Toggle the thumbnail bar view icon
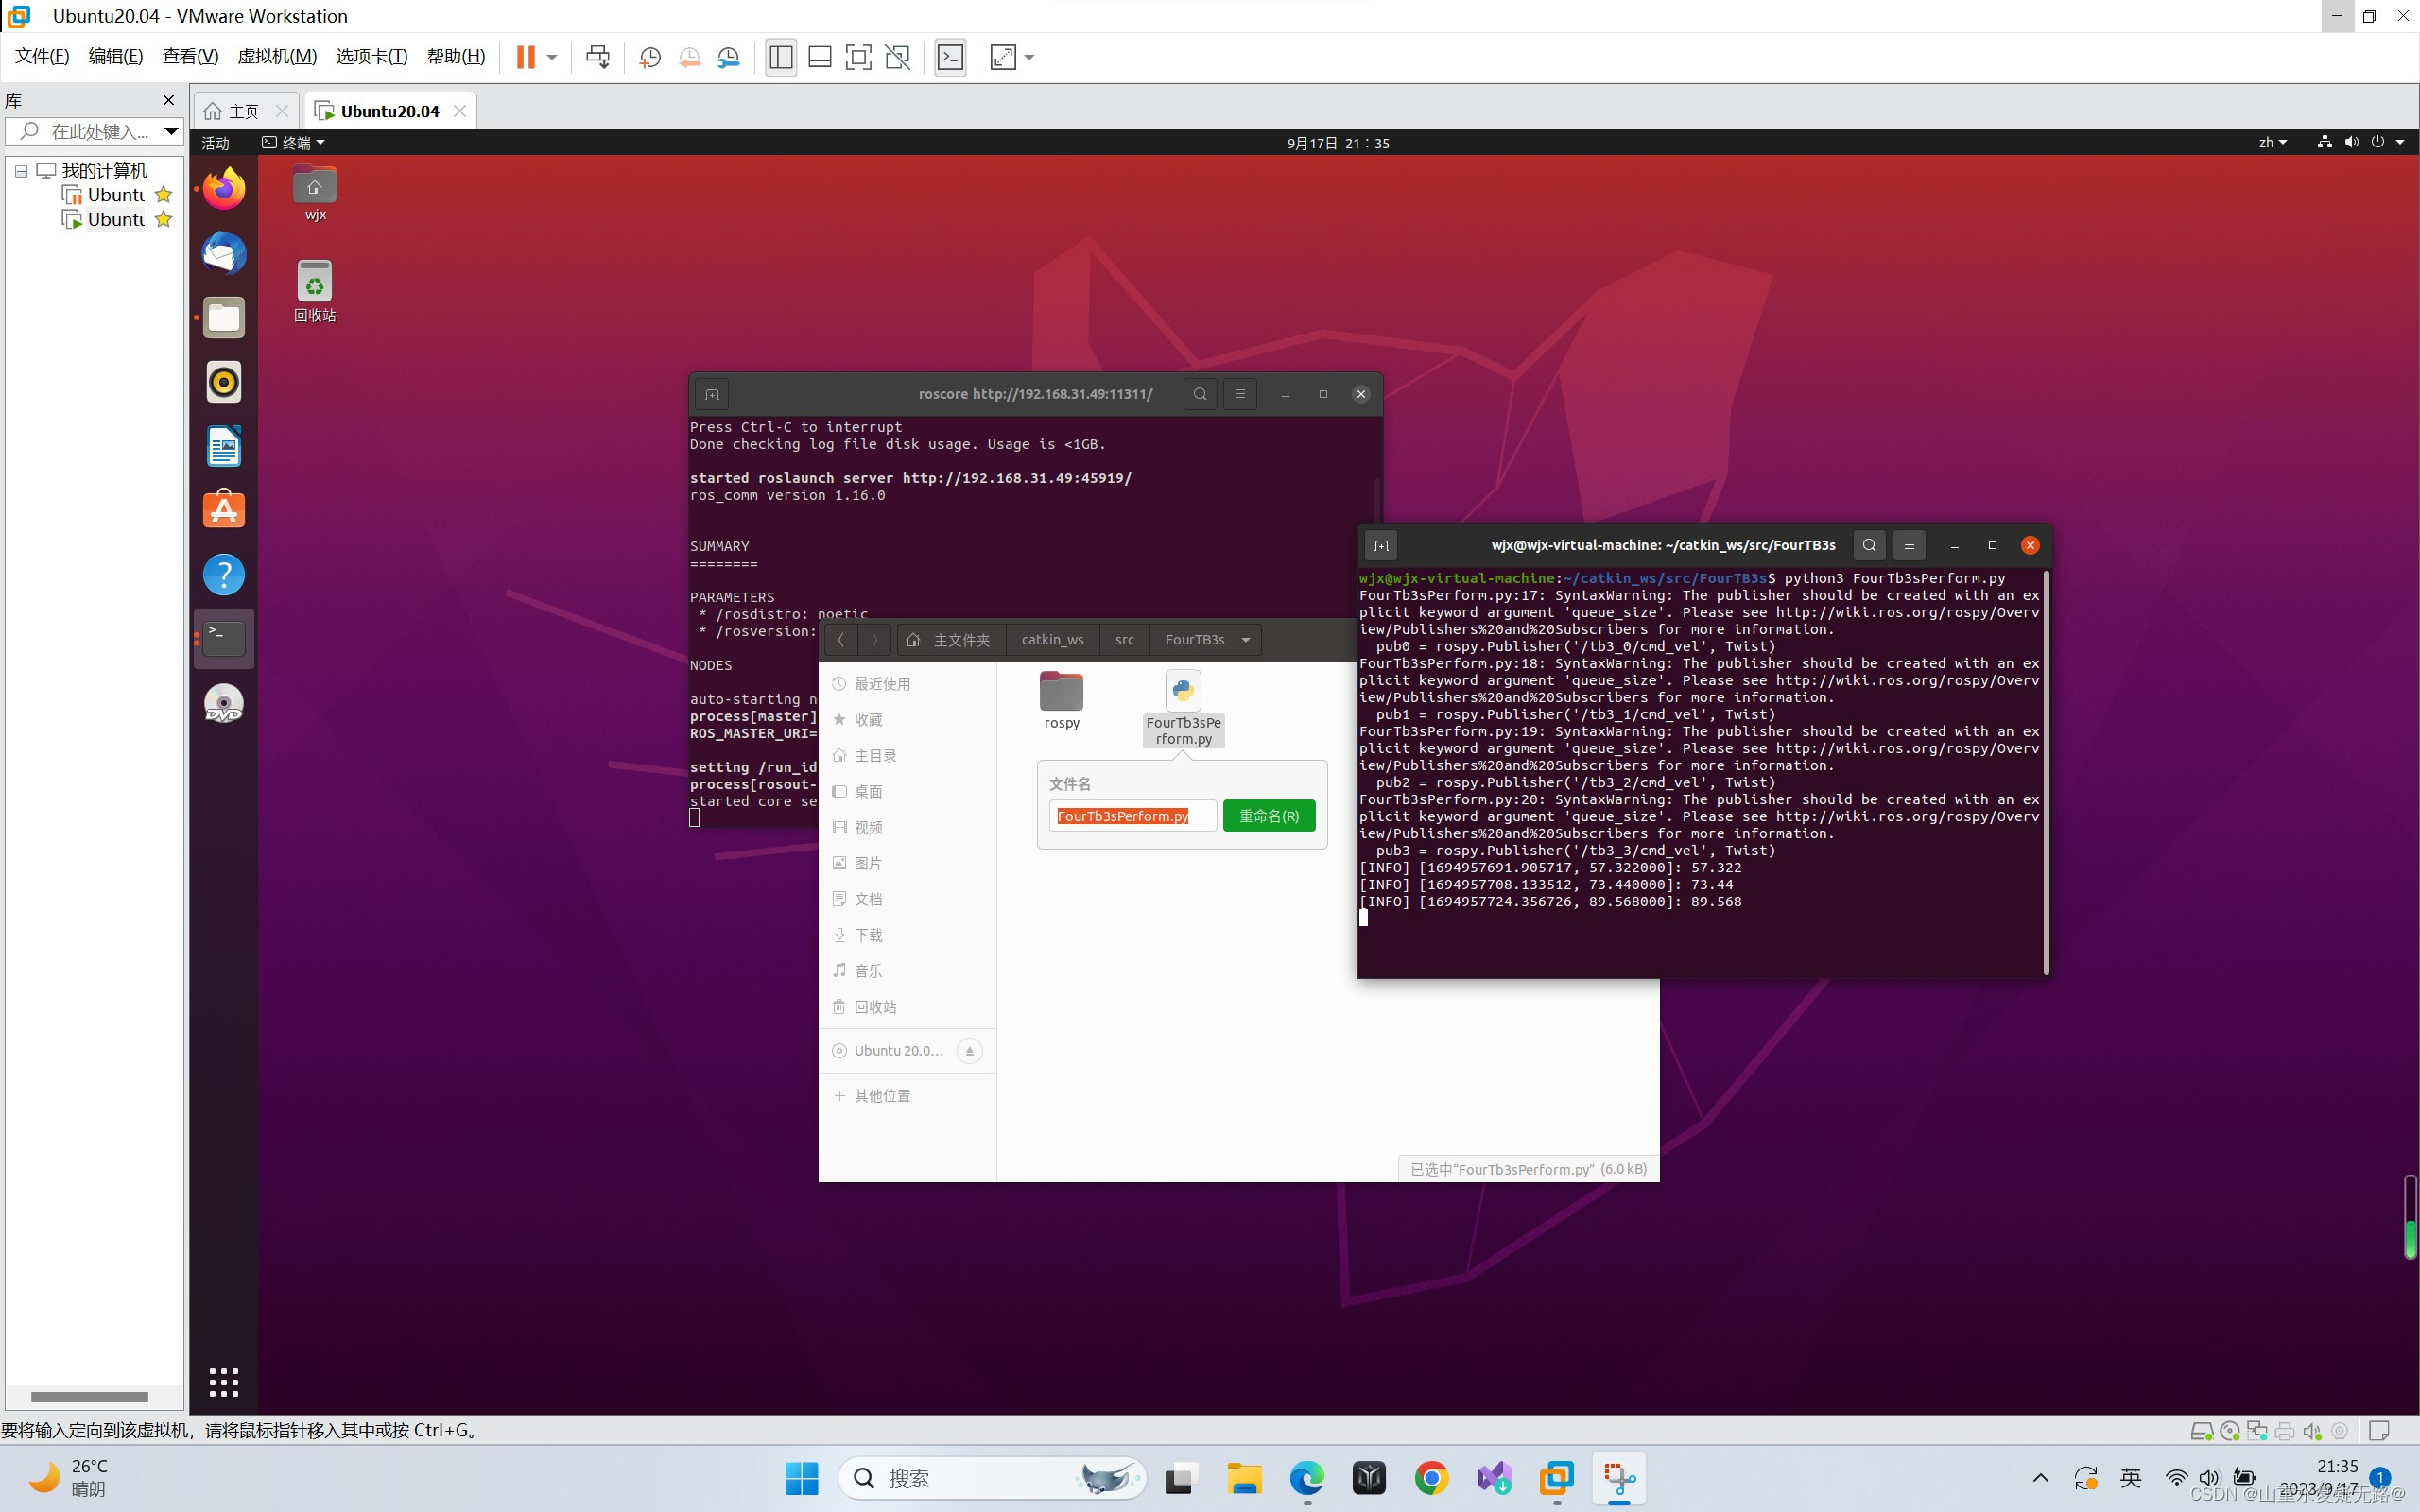The height and width of the screenshot is (1512, 2420). 820,57
